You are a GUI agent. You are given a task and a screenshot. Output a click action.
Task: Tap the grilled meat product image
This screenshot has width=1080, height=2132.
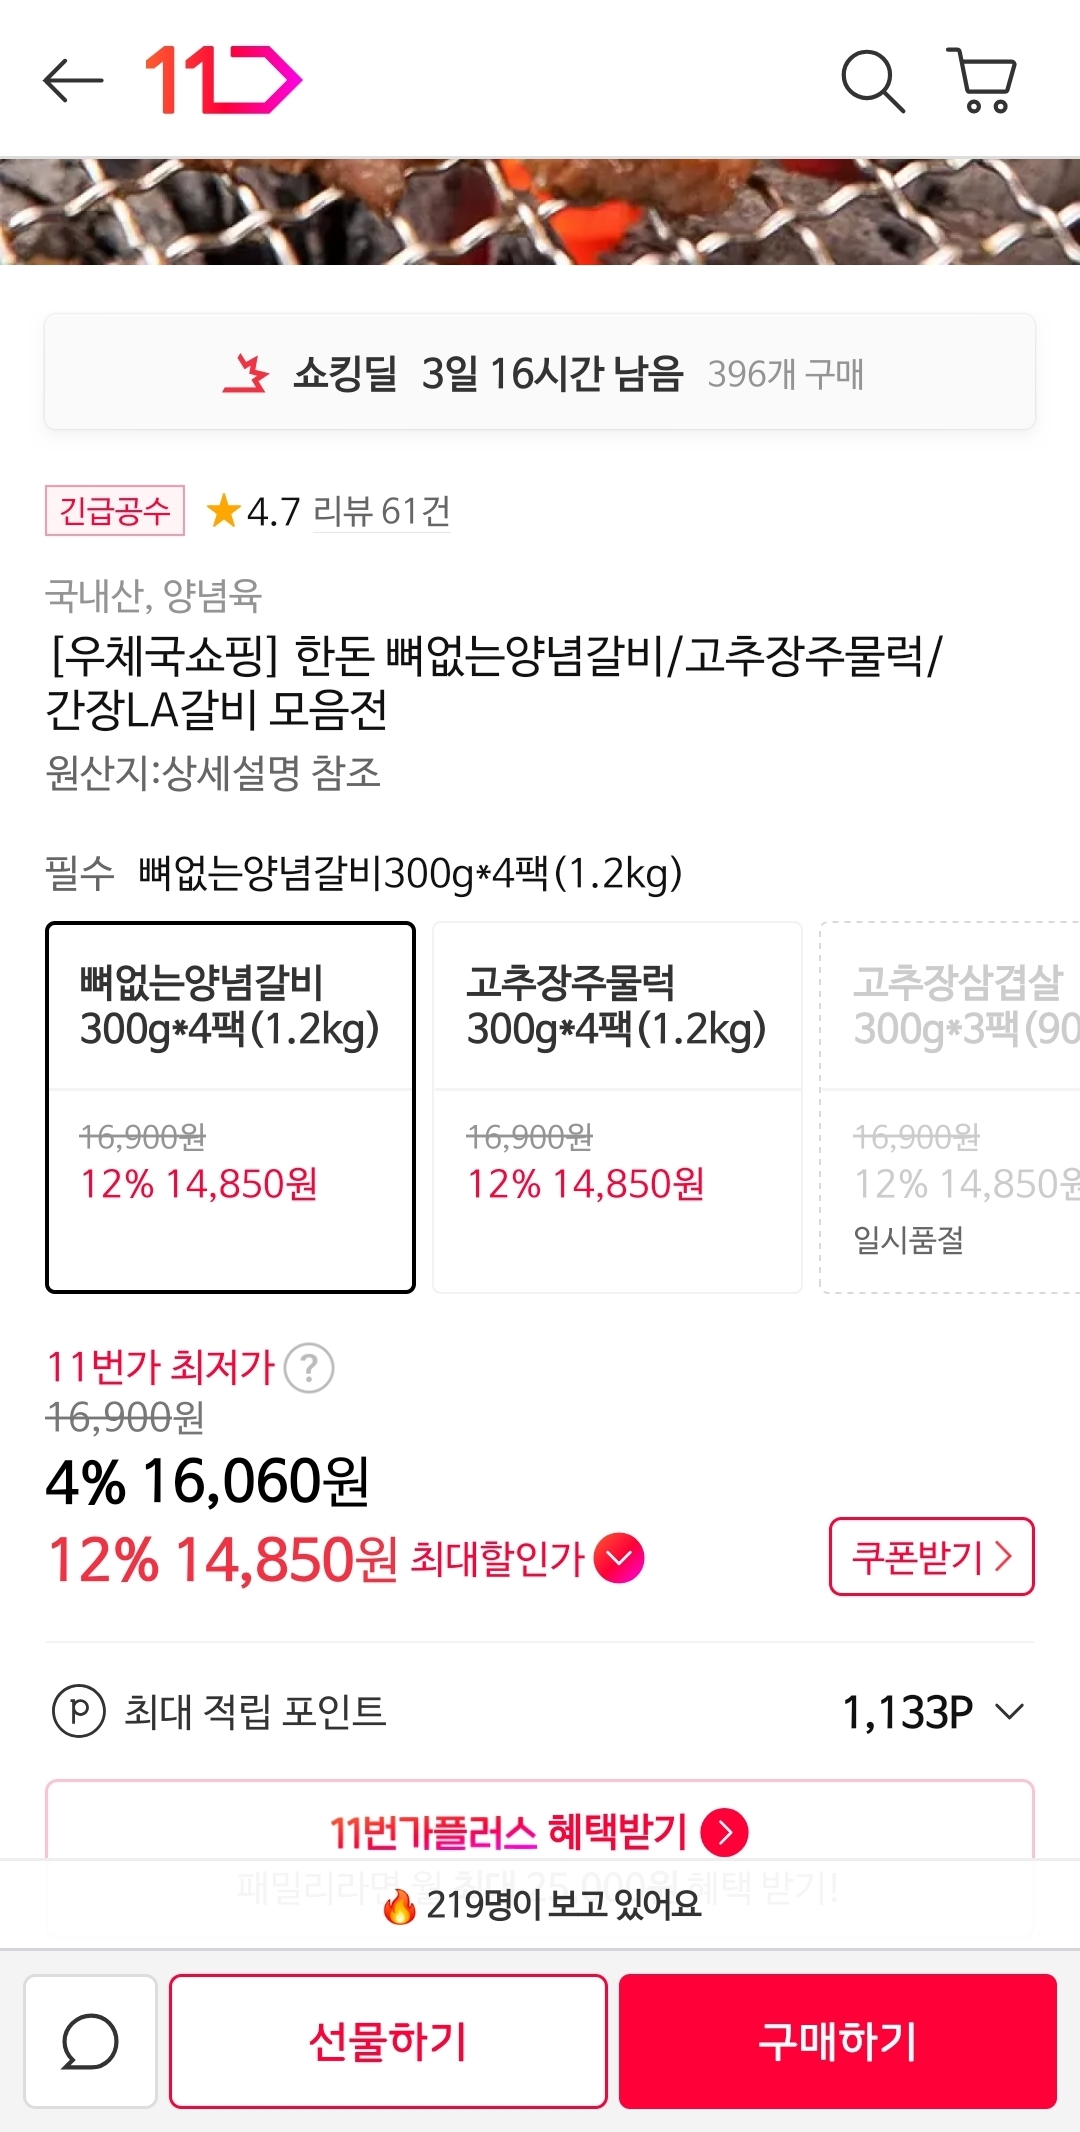540,211
